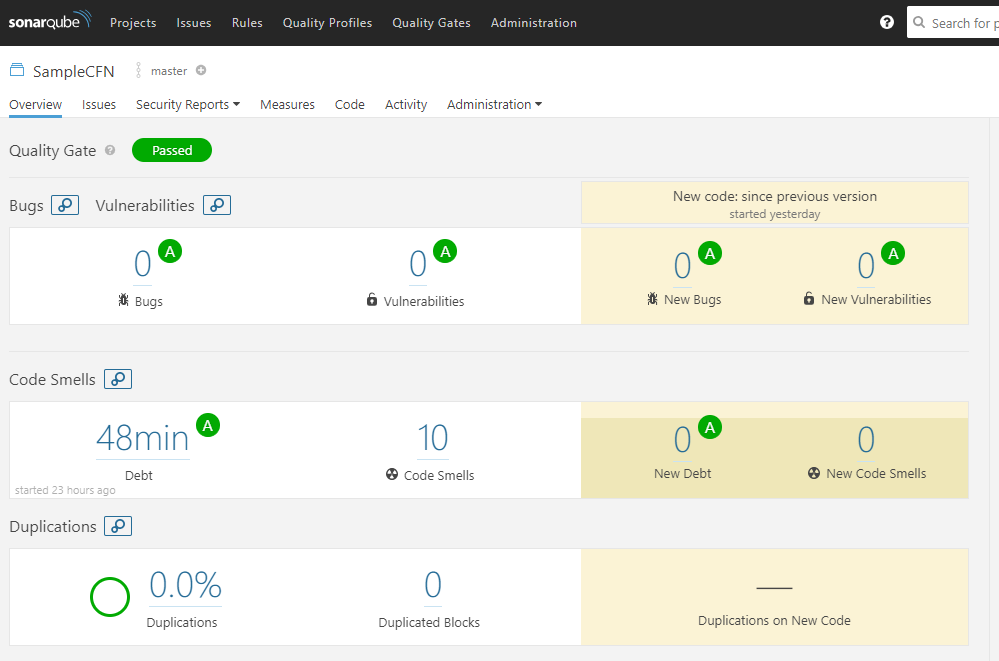Click the Bugs magnifier icon
999x661 pixels.
65,205
